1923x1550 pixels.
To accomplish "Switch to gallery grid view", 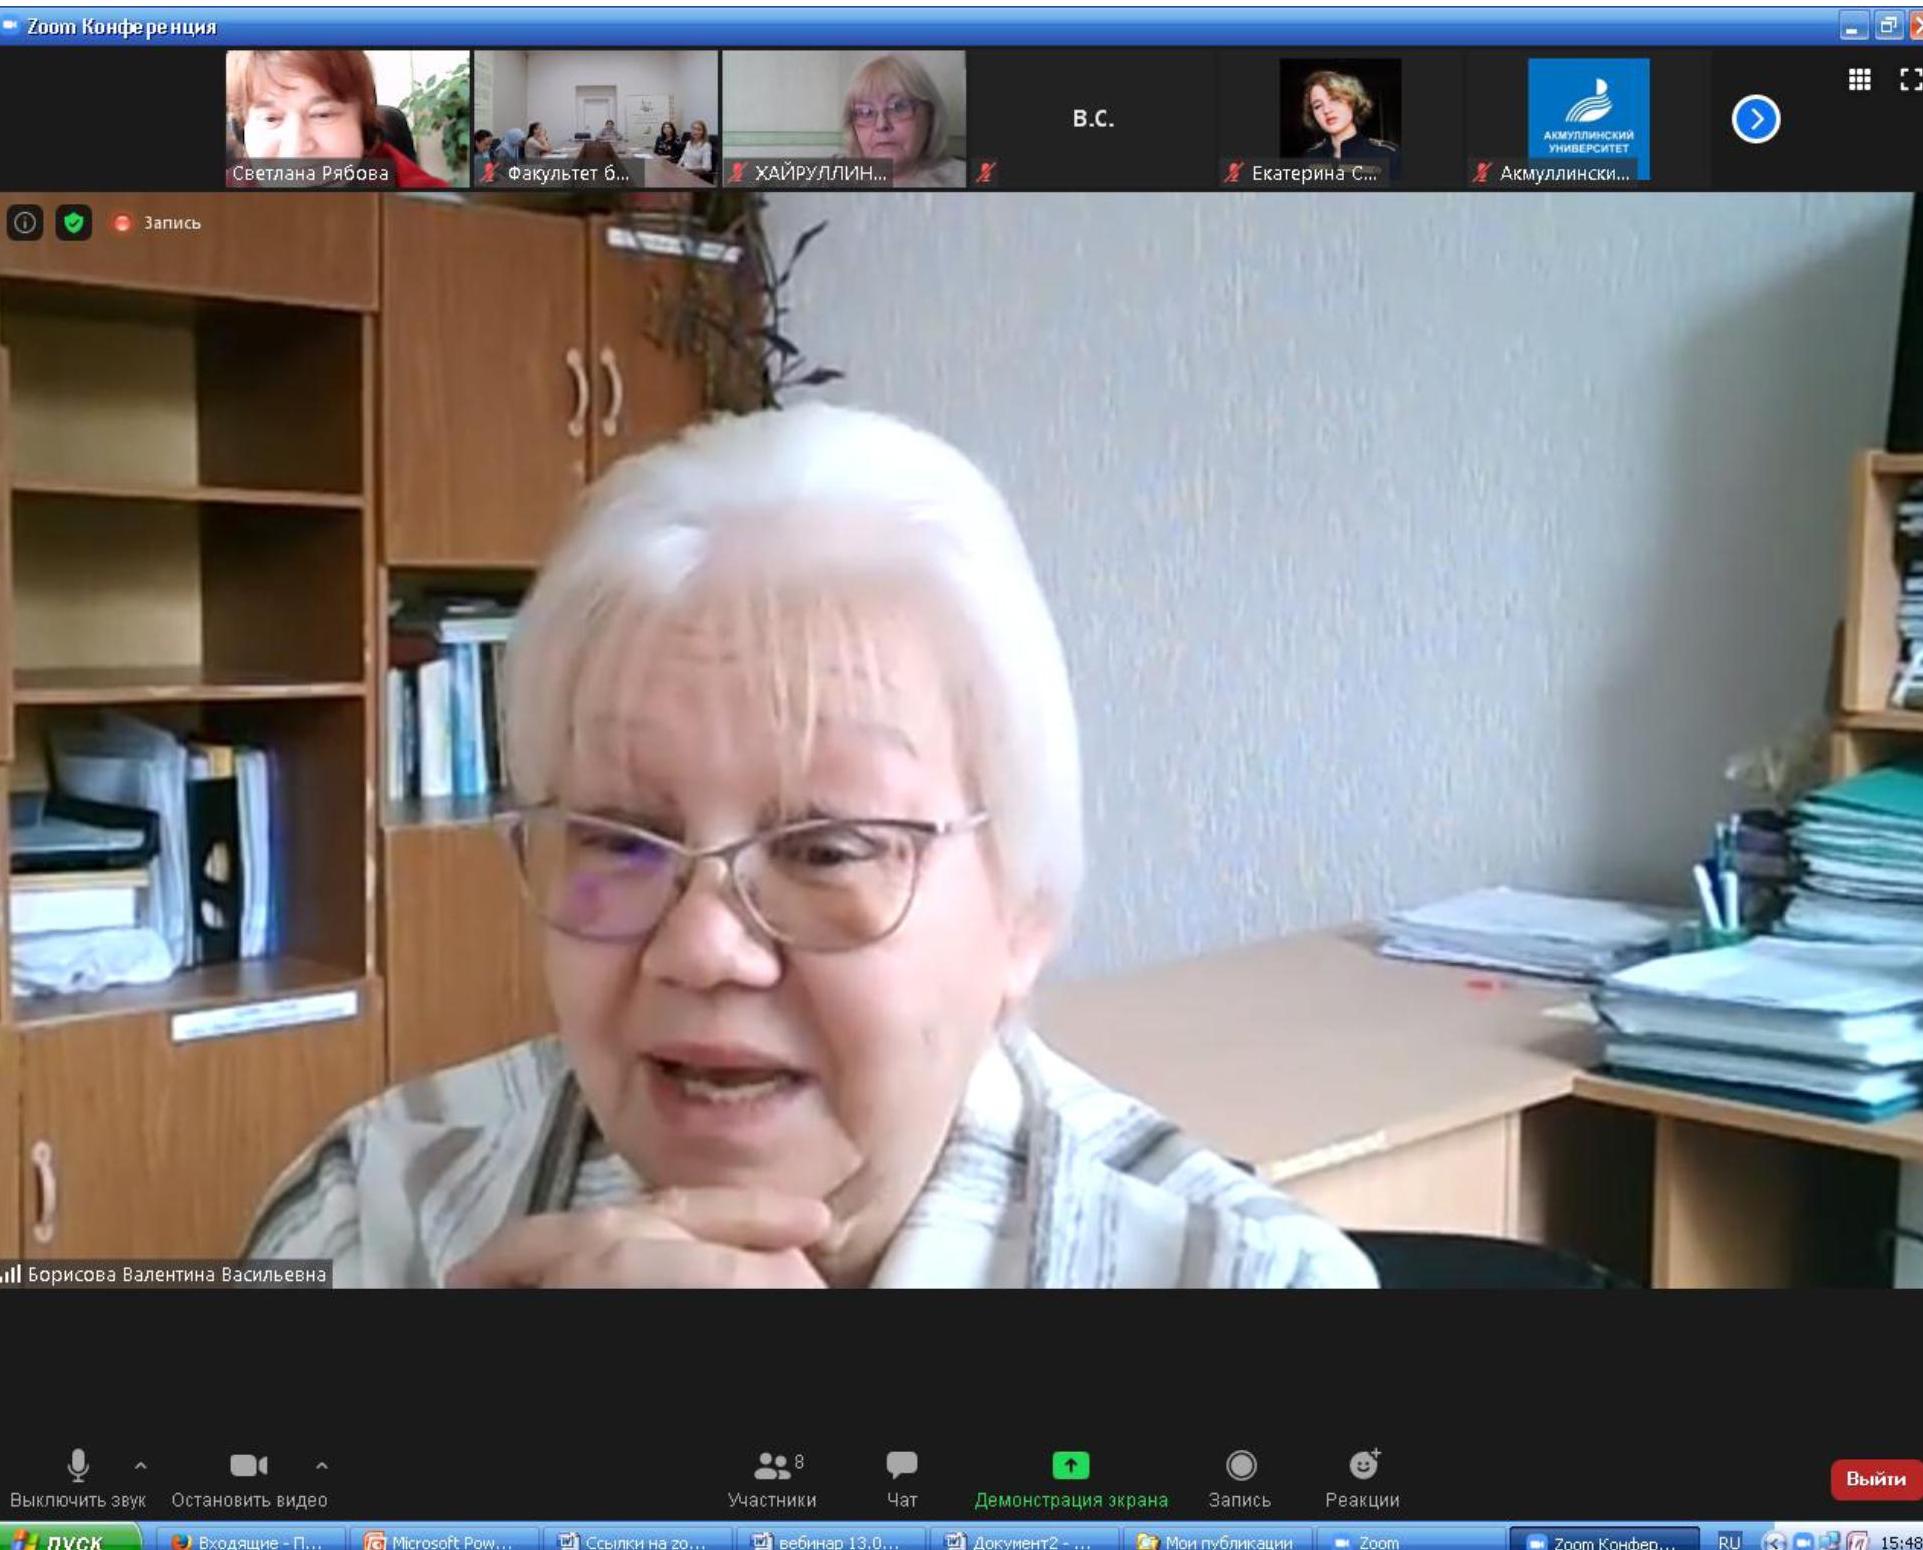I will pos(1859,80).
